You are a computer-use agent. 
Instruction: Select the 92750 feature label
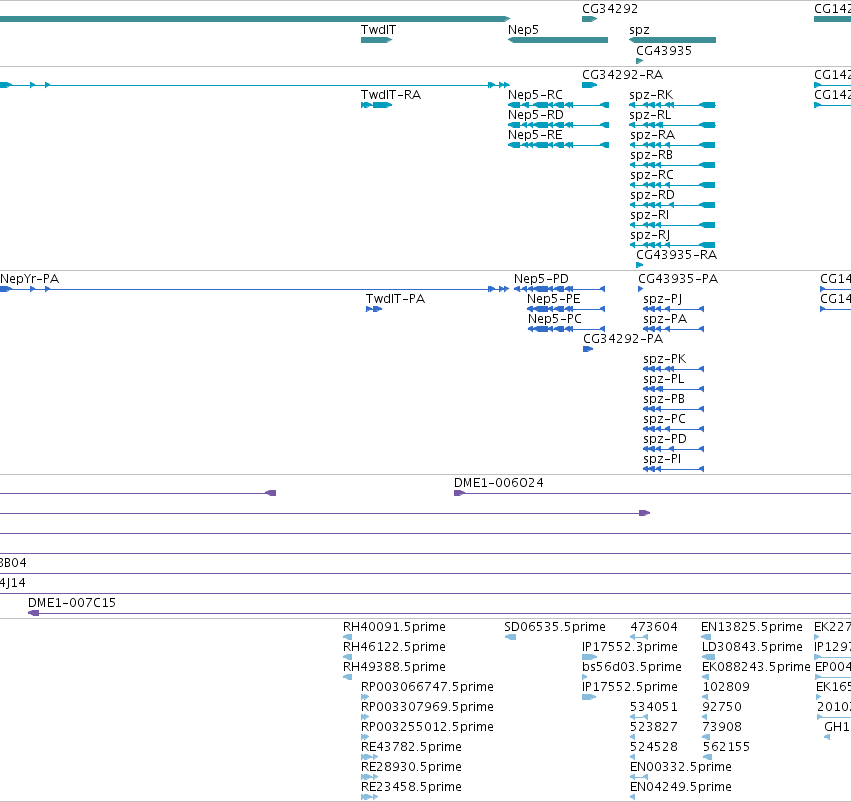[722, 706]
